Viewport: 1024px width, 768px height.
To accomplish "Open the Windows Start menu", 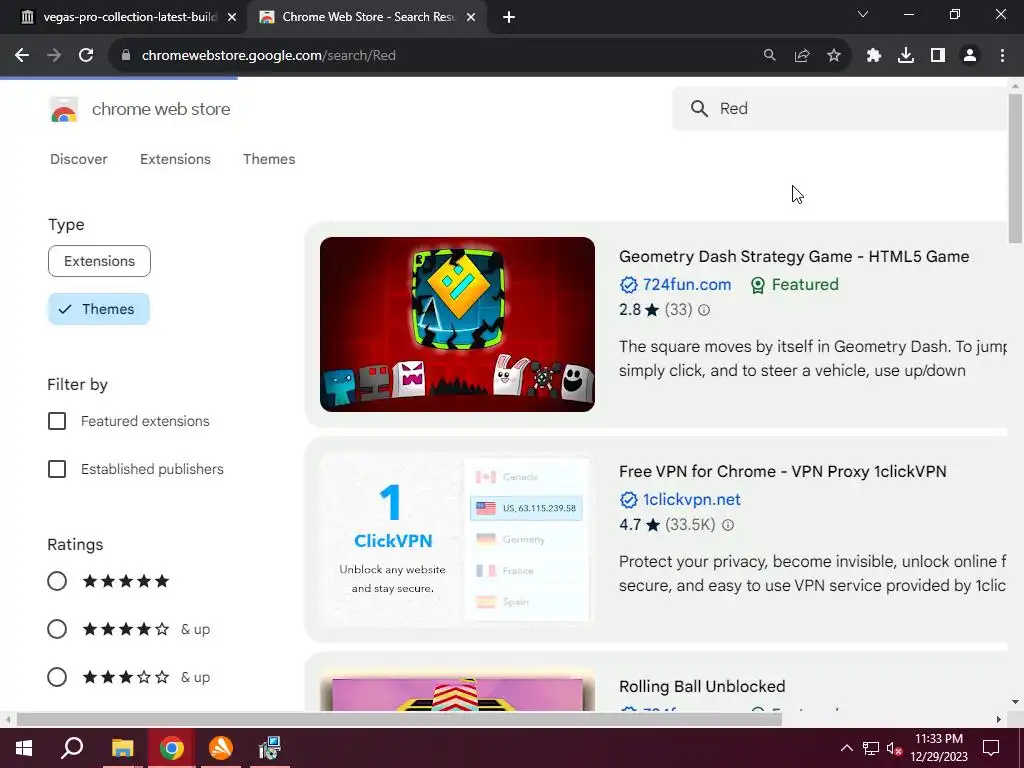I will pyautogui.click(x=24, y=748).
